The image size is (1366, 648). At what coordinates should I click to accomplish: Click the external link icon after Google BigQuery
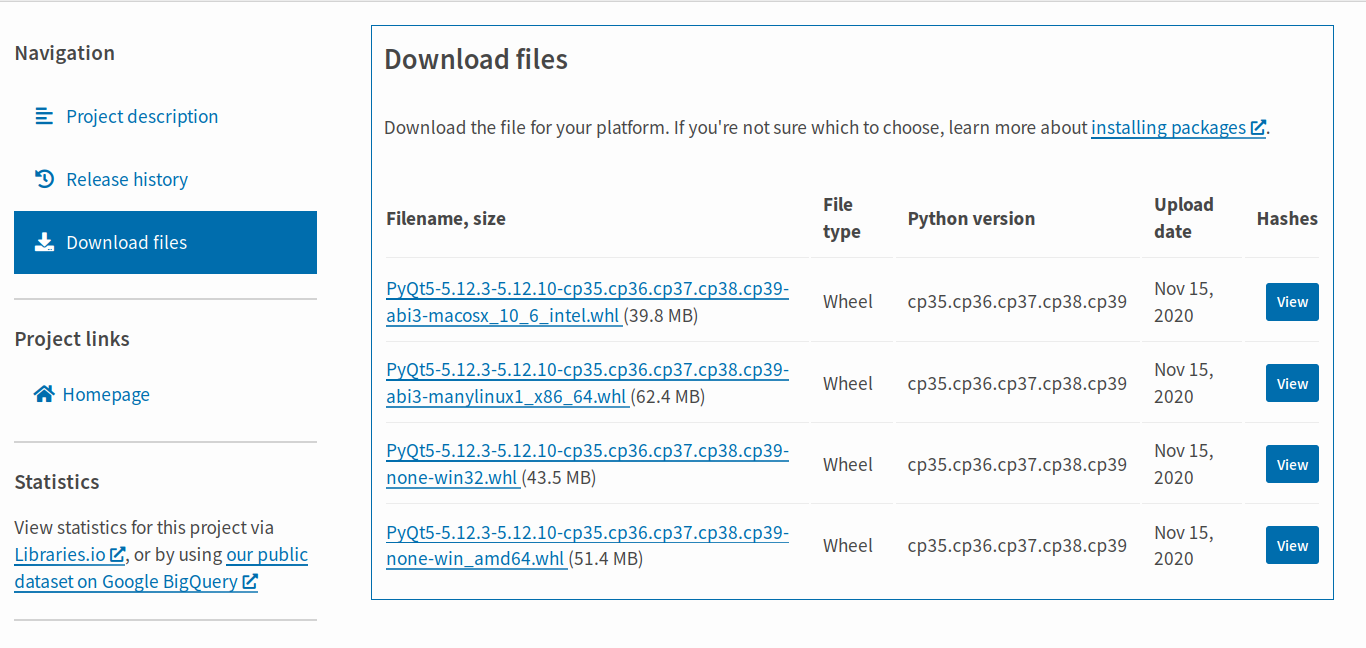(250, 581)
